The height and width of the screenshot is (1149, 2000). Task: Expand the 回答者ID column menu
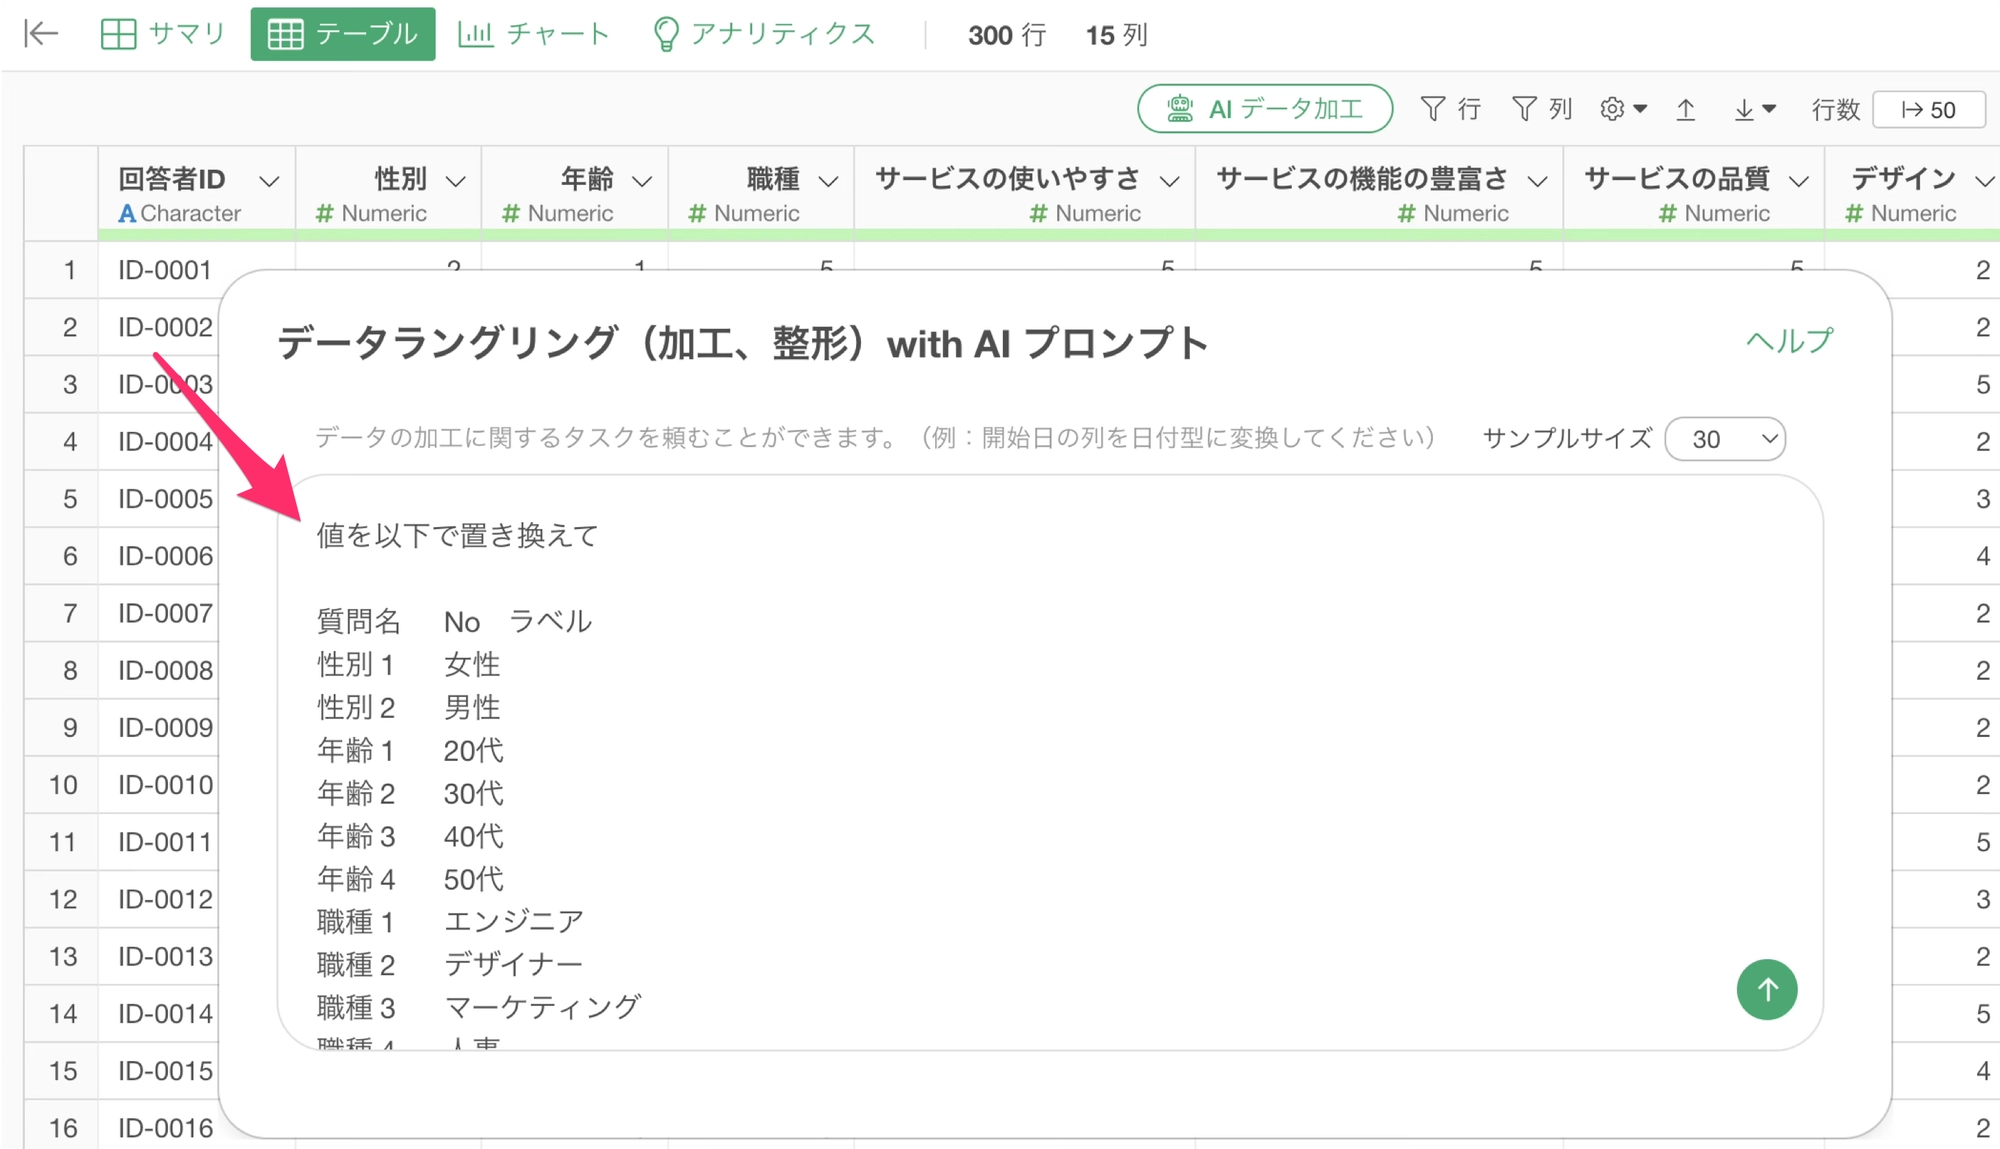(x=269, y=181)
